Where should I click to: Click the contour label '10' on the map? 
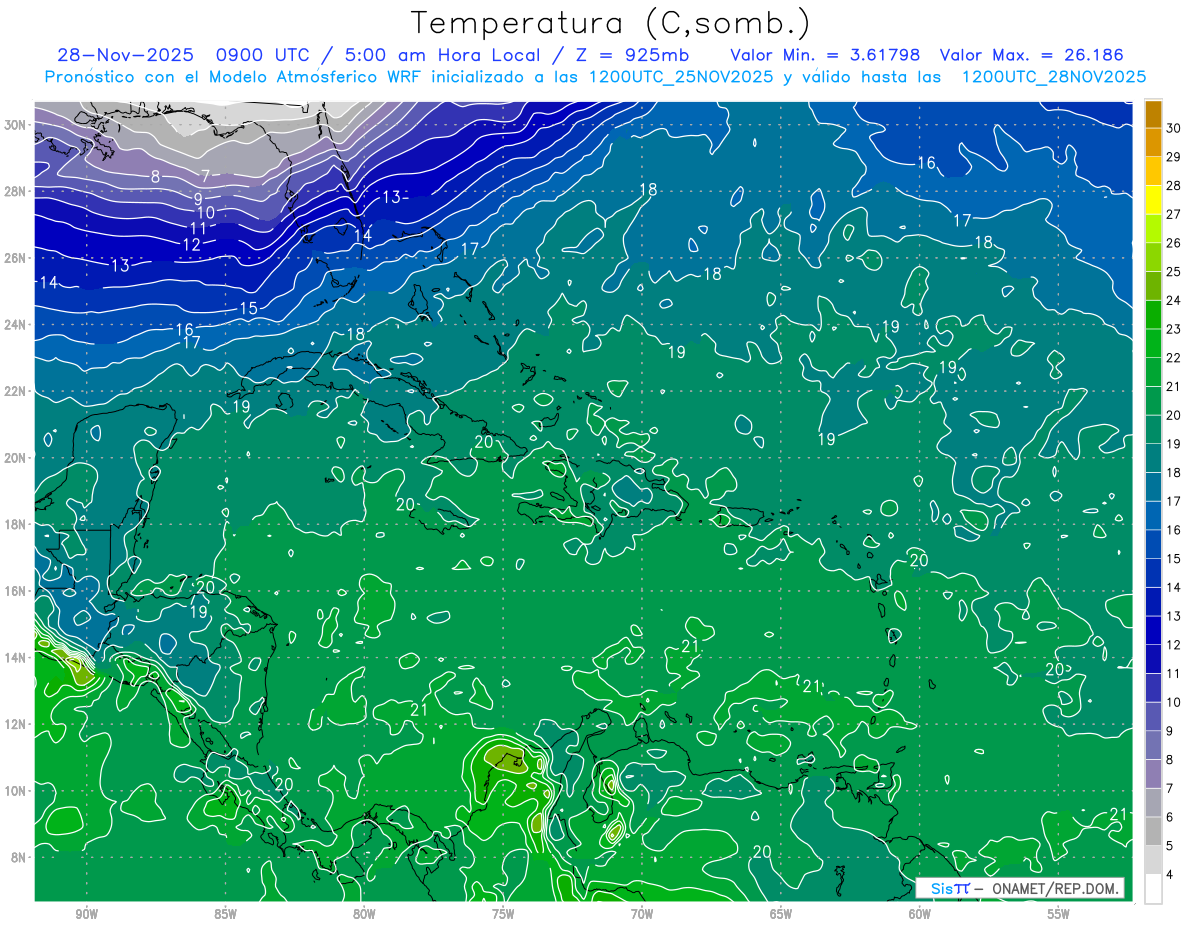[x=205, y=213]
